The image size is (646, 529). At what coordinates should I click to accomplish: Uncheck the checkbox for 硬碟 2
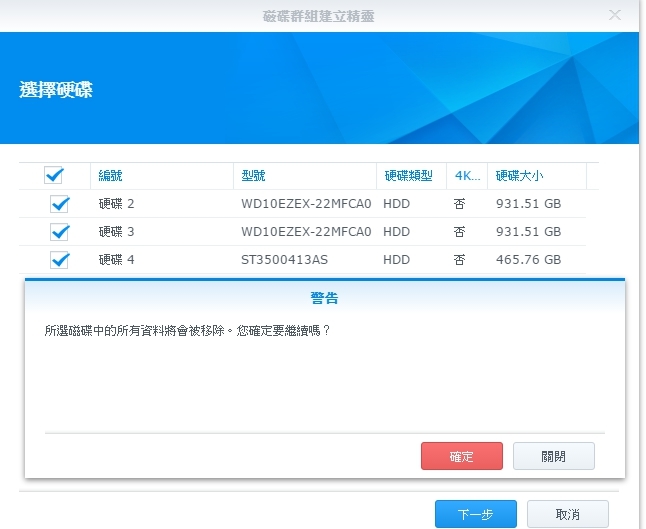pyautogui.click(x=60, y=204)
